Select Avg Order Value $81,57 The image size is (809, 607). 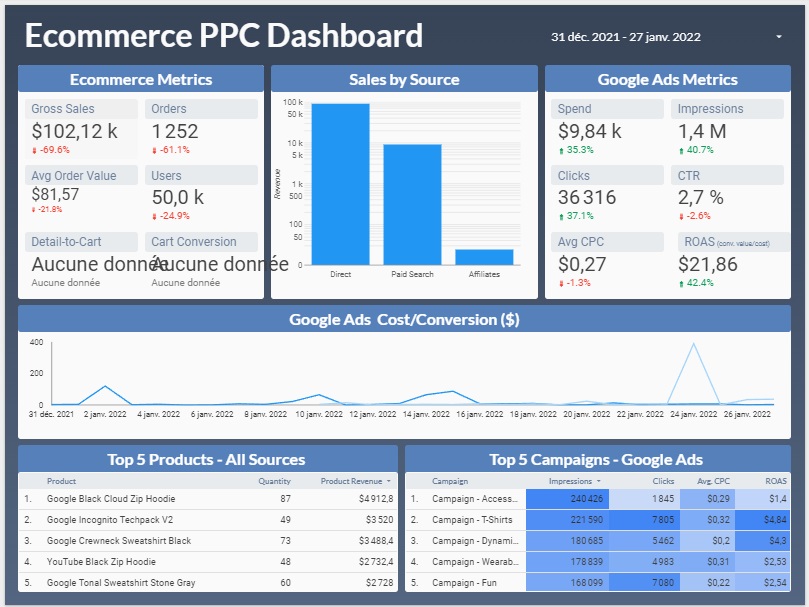(55, 194)
